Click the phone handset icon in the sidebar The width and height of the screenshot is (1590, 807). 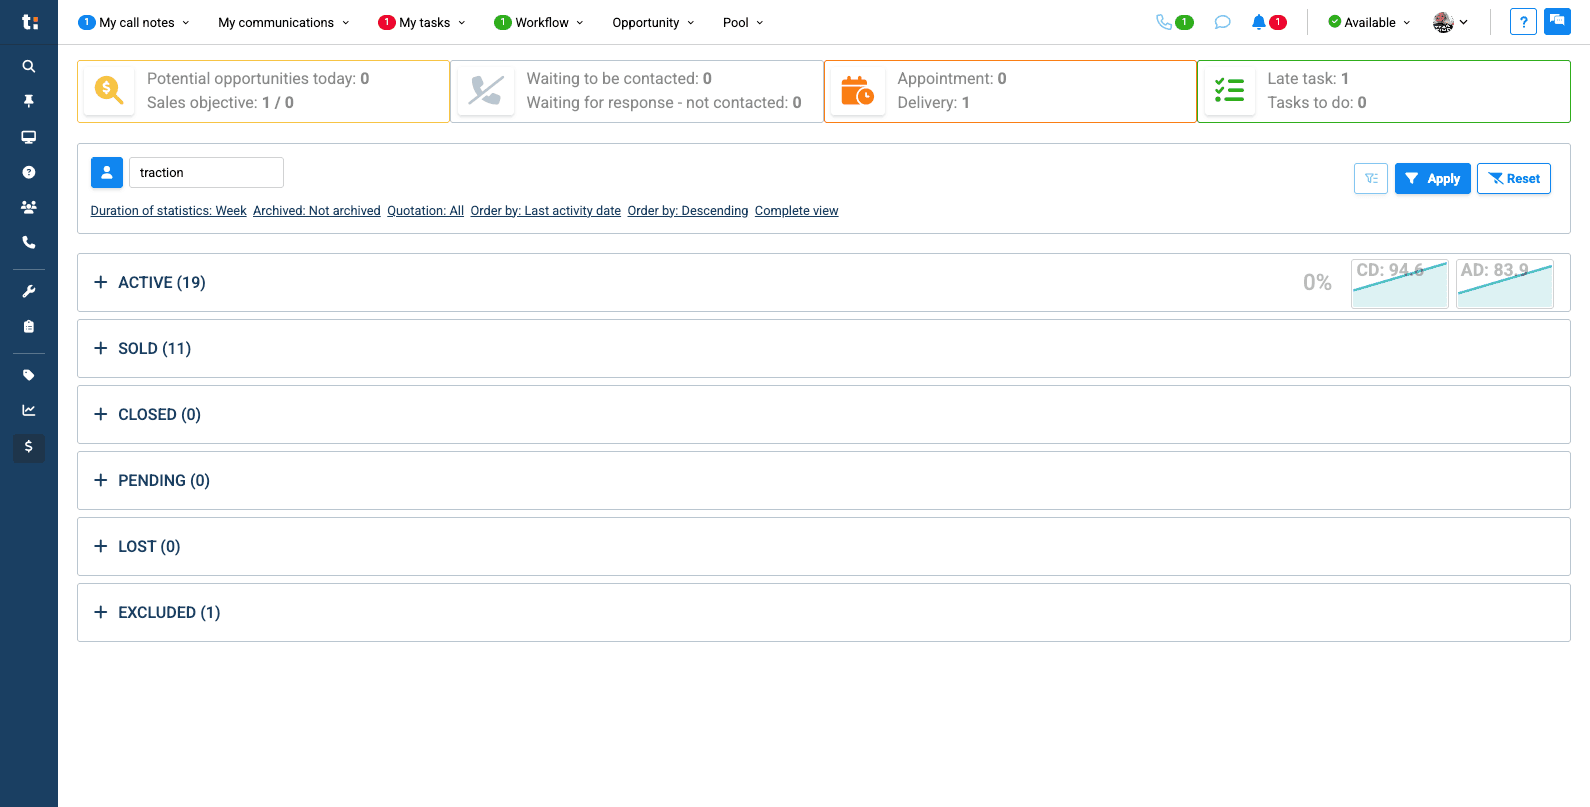29,242
